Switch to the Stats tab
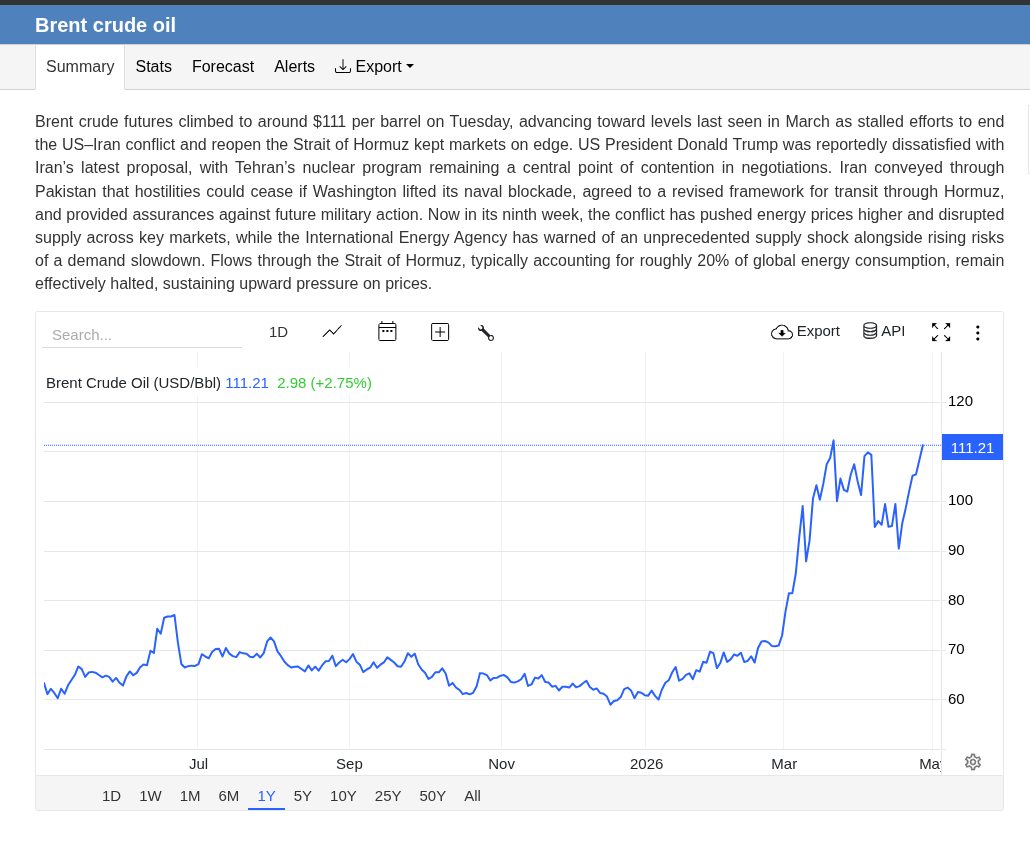 [154, 66]
